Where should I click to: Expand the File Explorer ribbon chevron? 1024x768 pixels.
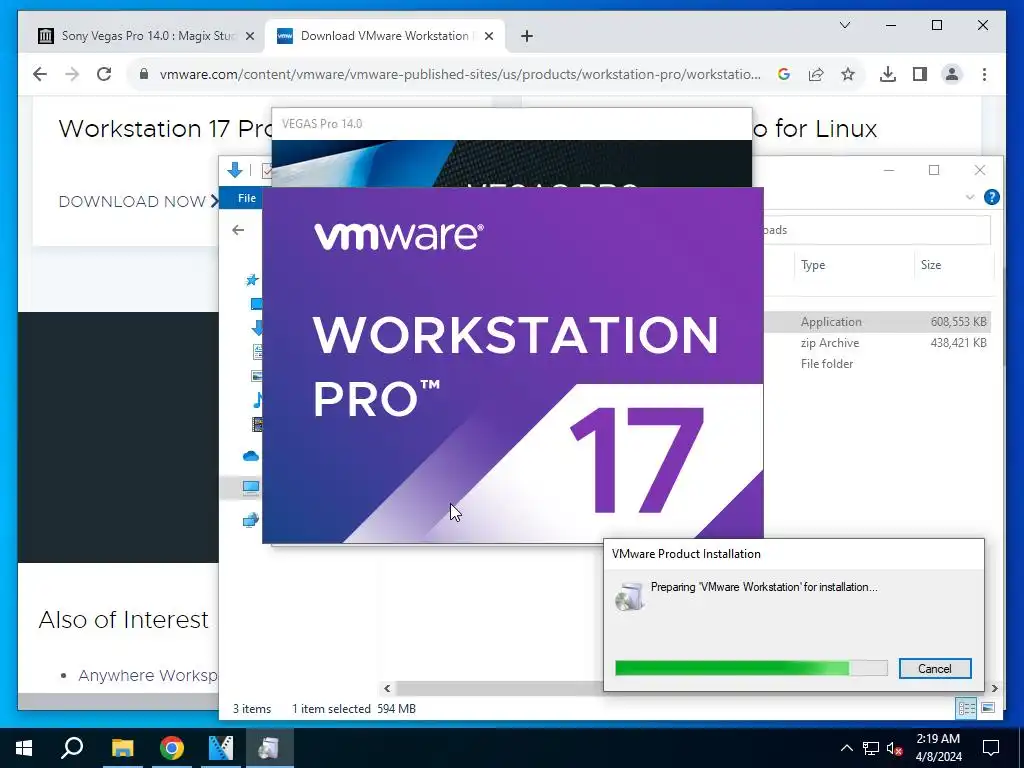pos(970,197)
